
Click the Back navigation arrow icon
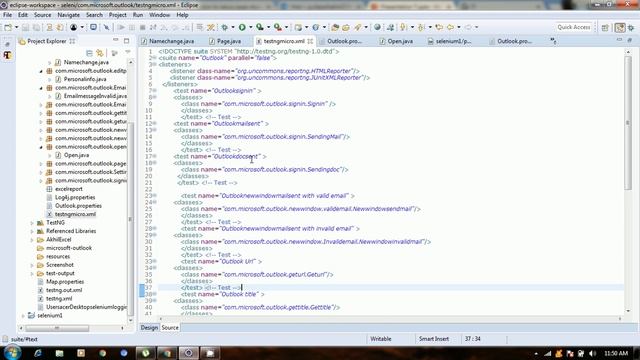450,27
